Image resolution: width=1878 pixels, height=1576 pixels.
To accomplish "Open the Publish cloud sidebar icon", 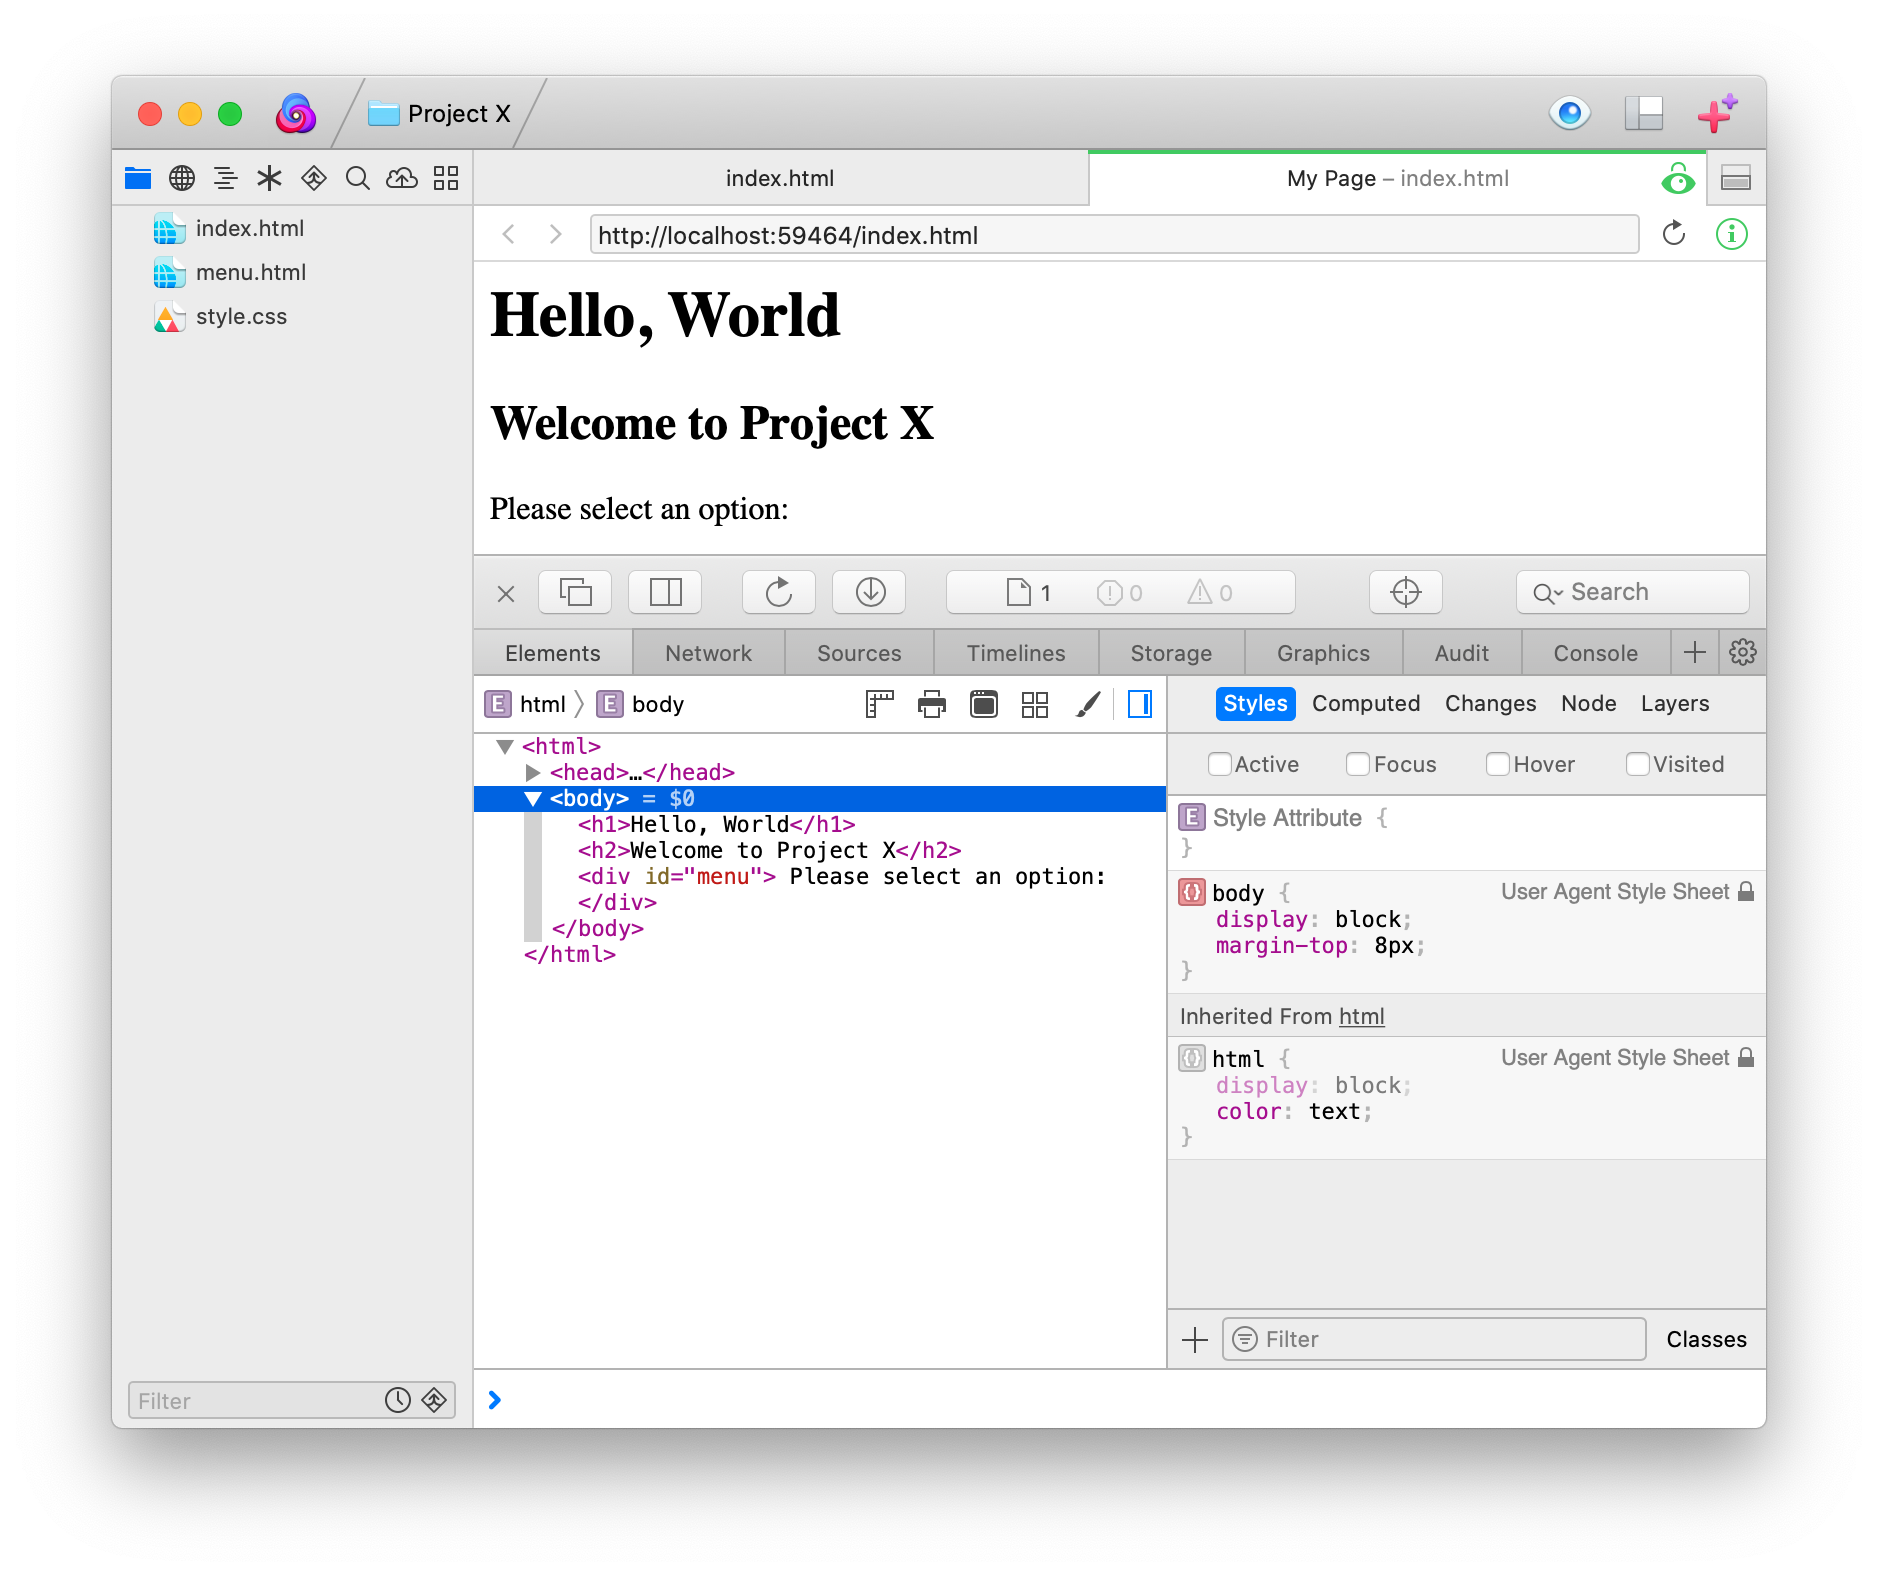I will coord(402,178).
